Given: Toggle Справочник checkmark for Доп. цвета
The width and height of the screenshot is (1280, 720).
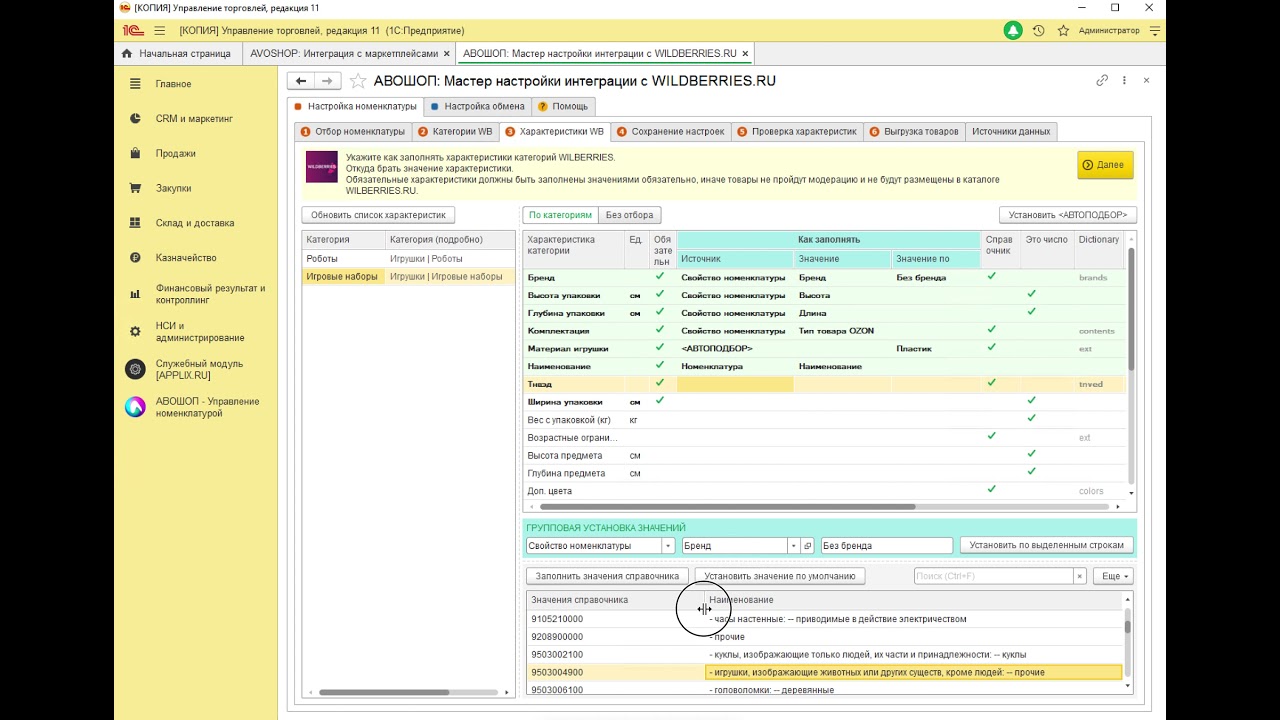Looking at the screenshot, I should click(x=992, y=491).
